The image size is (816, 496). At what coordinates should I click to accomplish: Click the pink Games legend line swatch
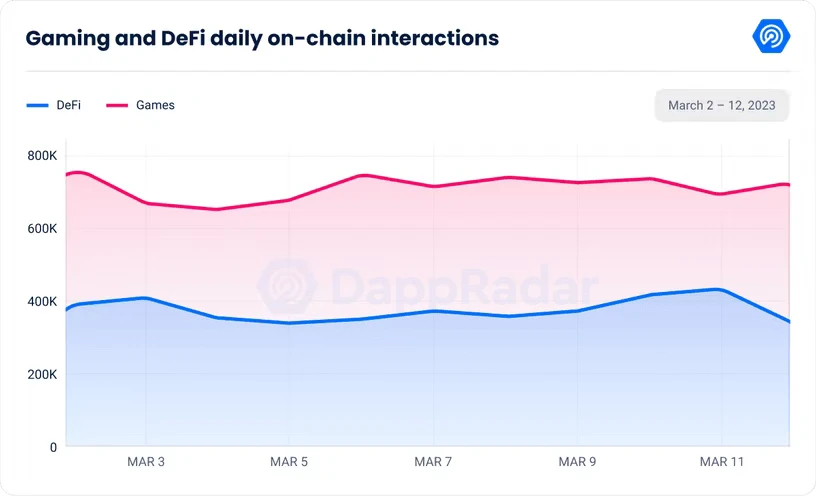tap(117, 105)
